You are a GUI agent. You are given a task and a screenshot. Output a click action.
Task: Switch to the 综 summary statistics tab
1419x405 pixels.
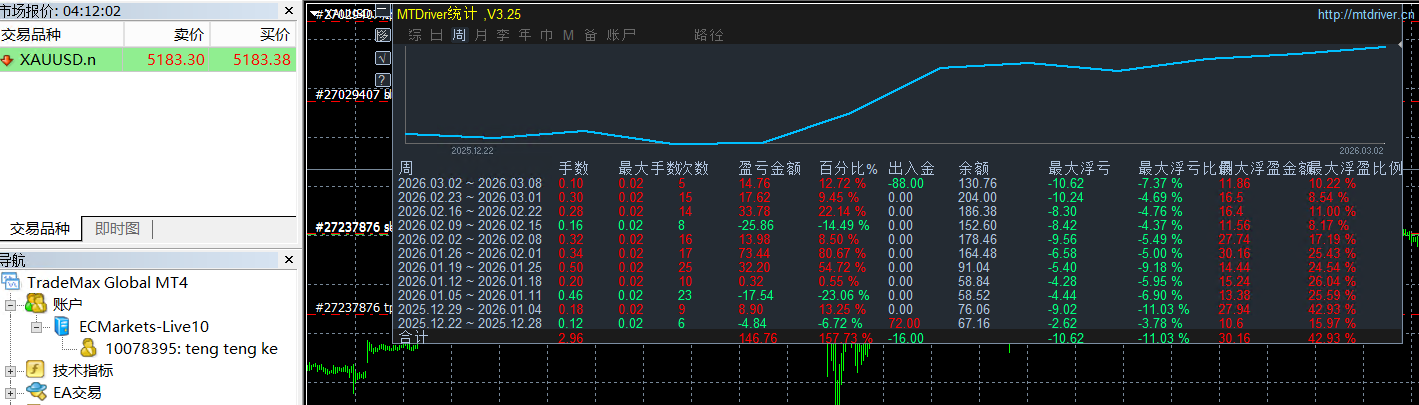(x=414, y=35)
